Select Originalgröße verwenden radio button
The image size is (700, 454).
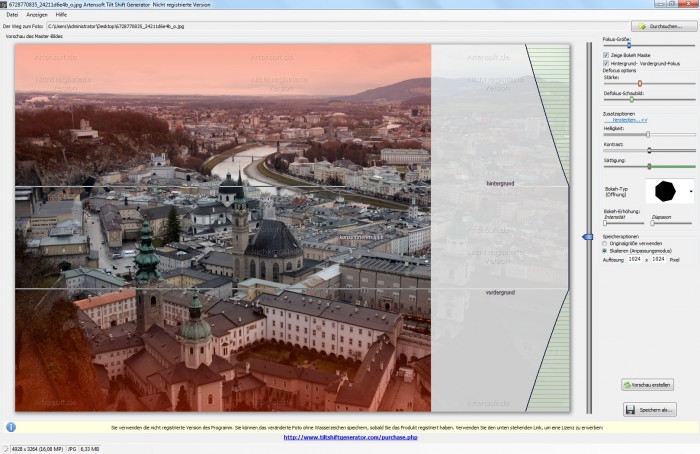604,244
